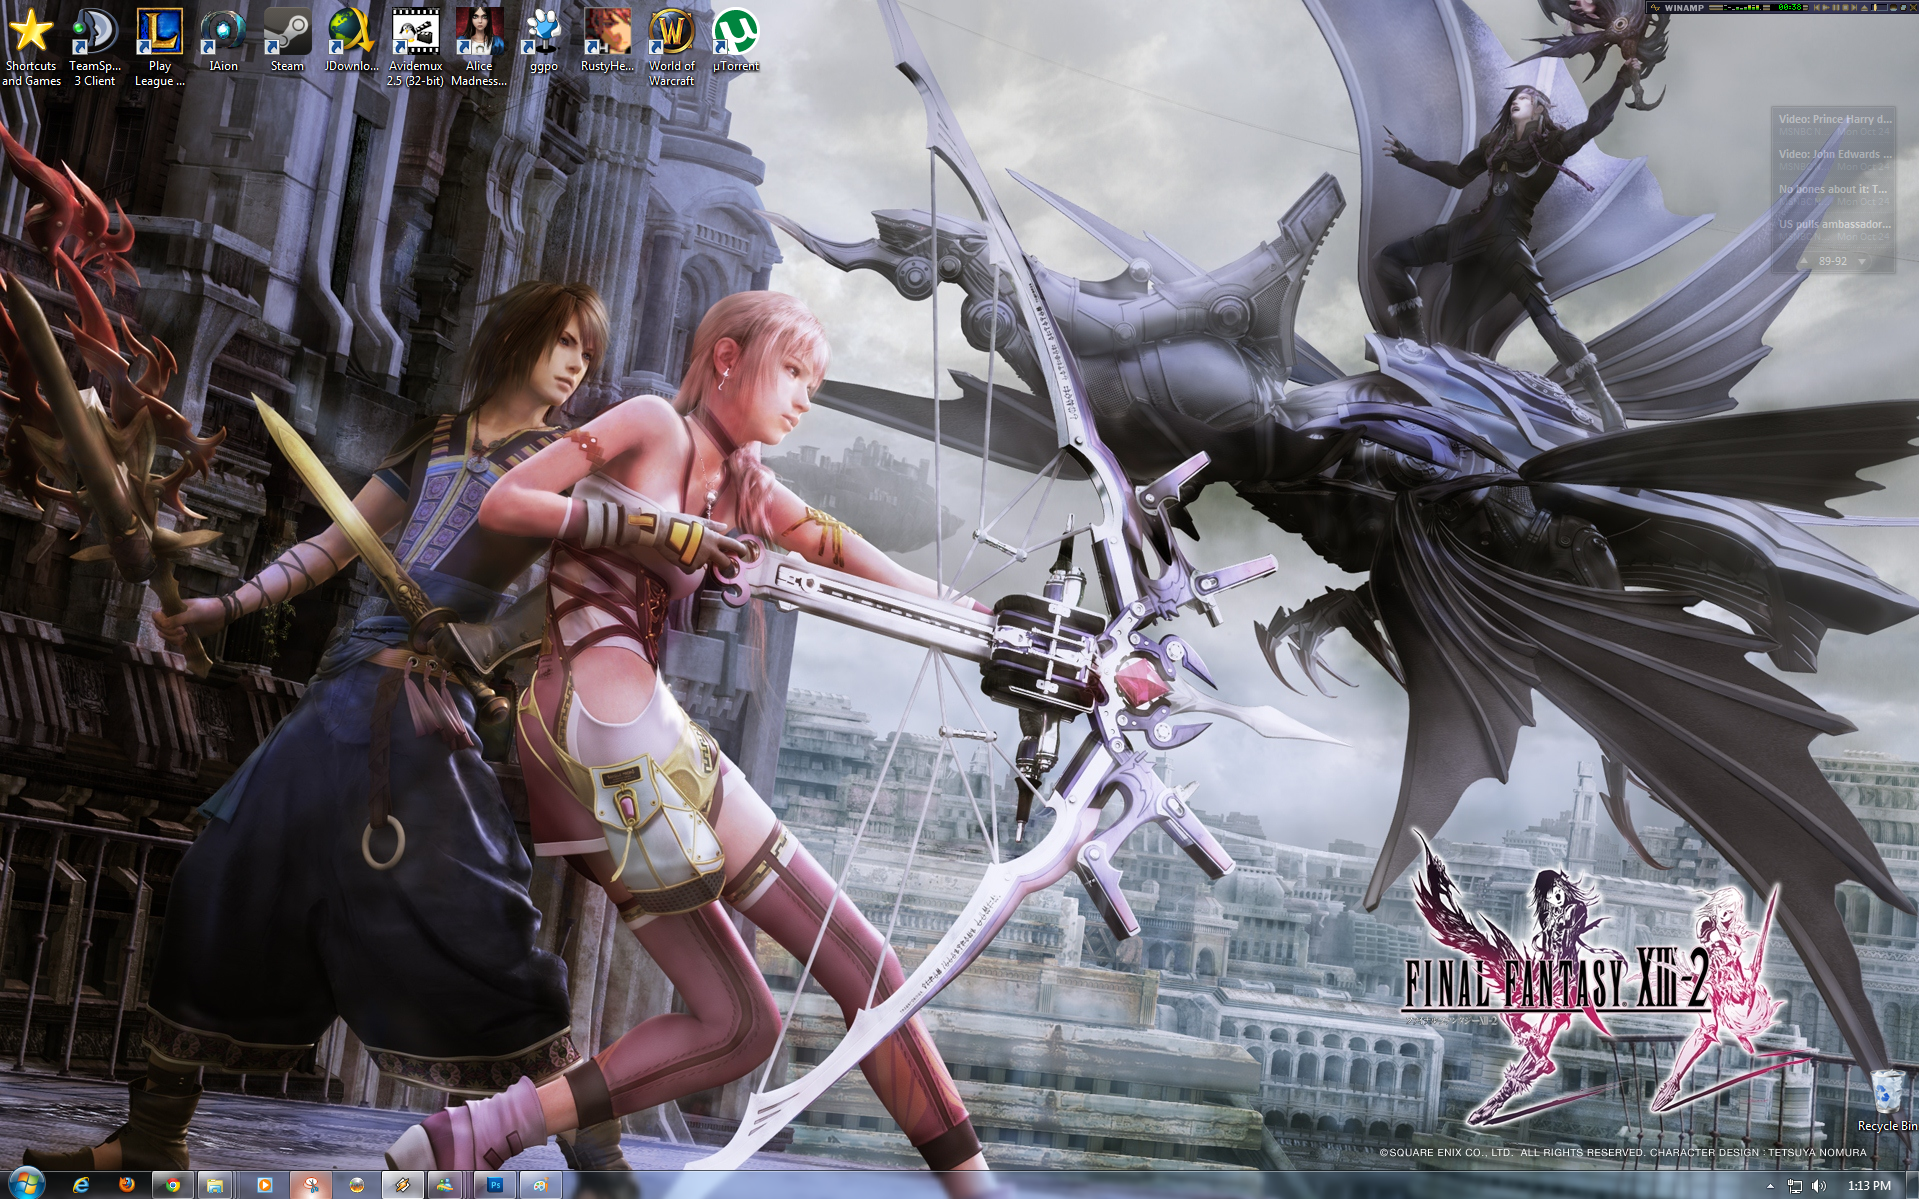This screenshot has height=1199, width=1919.
Task: Open the orange globe app on taskbar
Action: click(x=357, y=1185)
